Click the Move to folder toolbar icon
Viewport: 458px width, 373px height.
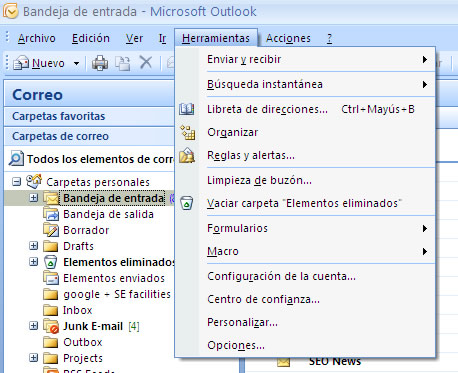point(123,63)
